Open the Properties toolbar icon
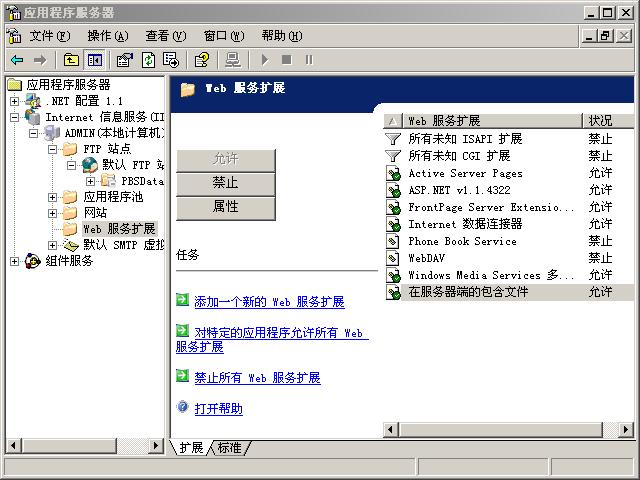Viewport: 640px width, 480px height. click(x=124, y=60)
